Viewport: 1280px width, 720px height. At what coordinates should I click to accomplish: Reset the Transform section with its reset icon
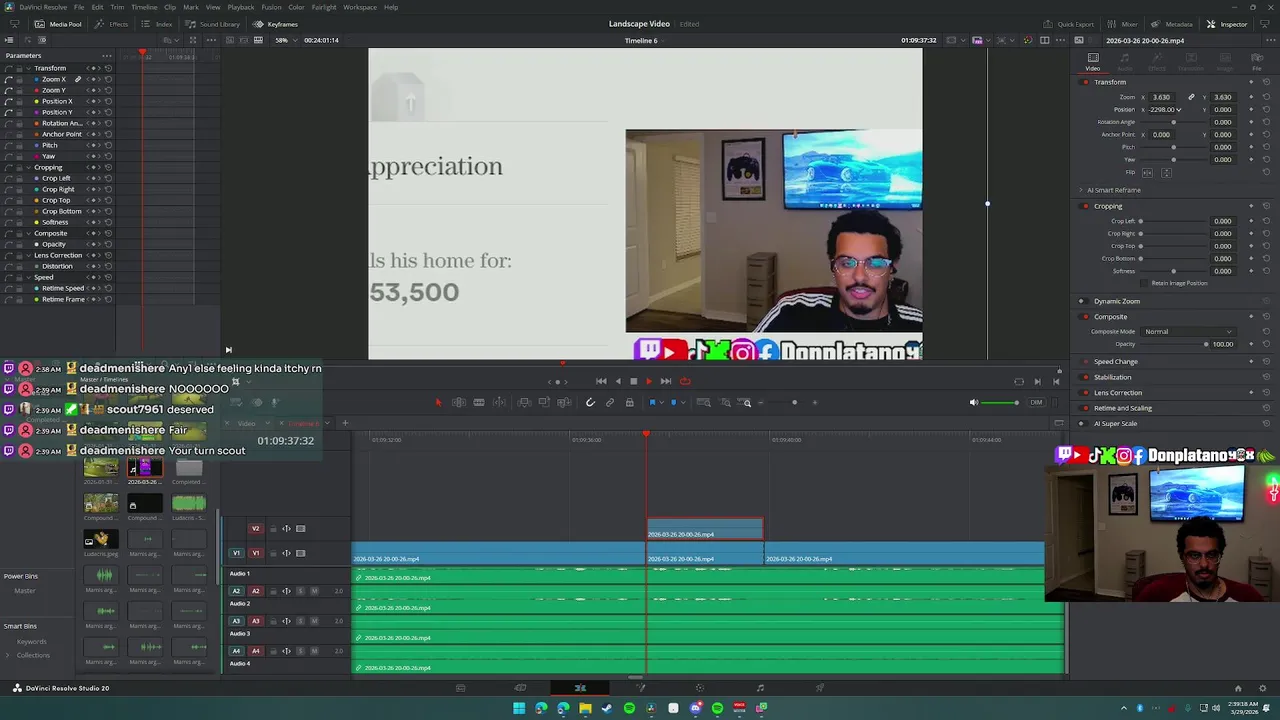pyautogui.click(x=1266, y=82)
